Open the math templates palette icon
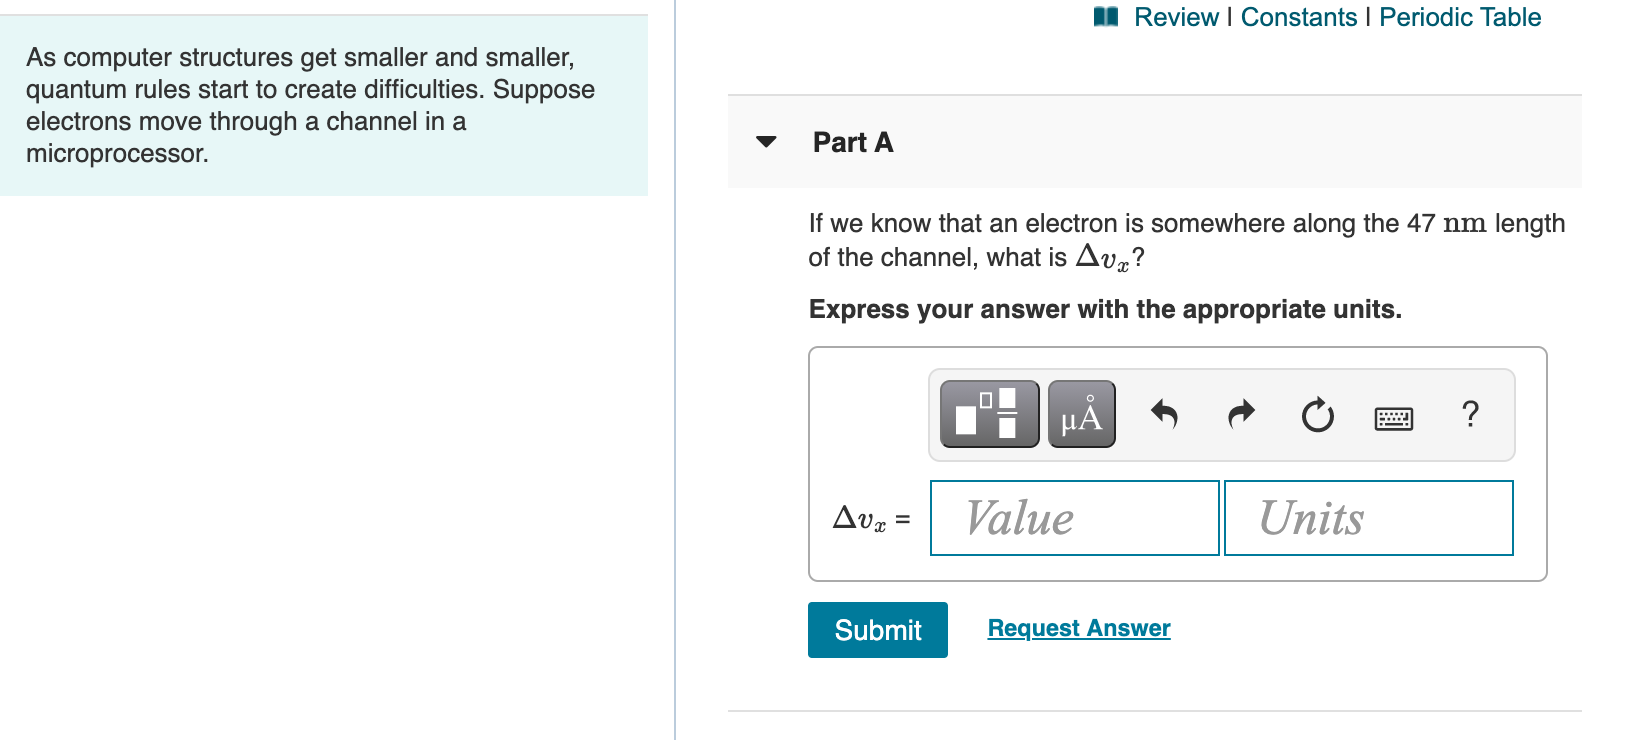The image size is (1644, 740). pyautogui.click(x=988, y=413)
